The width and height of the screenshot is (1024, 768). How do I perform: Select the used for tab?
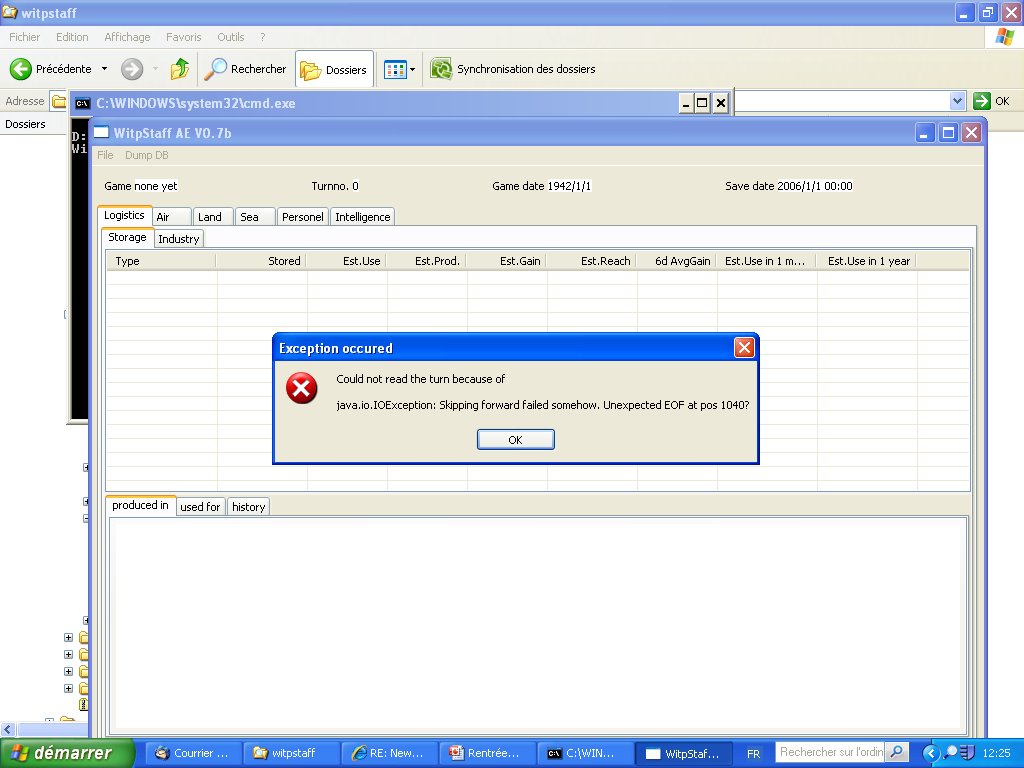200,507
